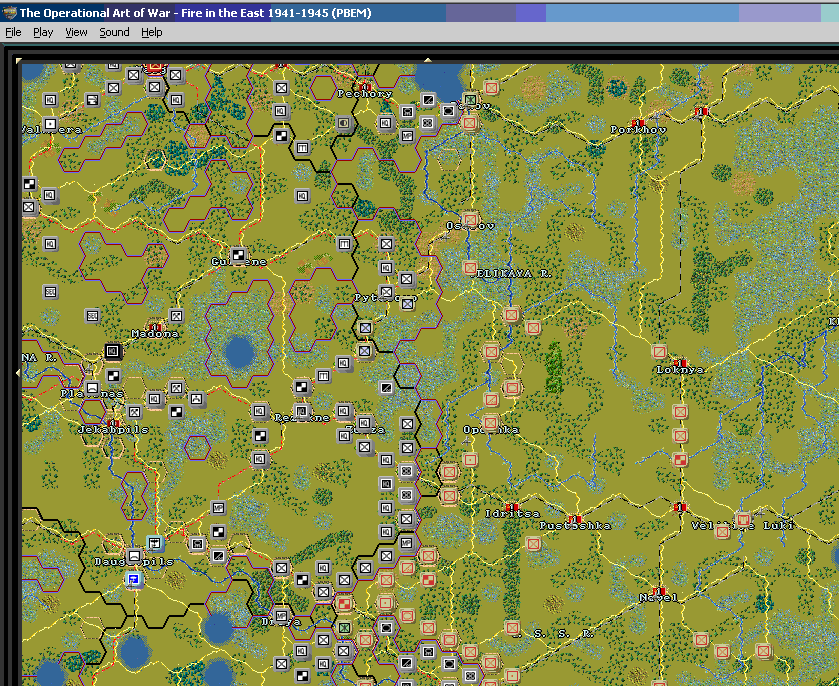The height and width of the screenshot is (687, 839).
Task: Click the Nevel town label
Action: (x=659, y=598)
